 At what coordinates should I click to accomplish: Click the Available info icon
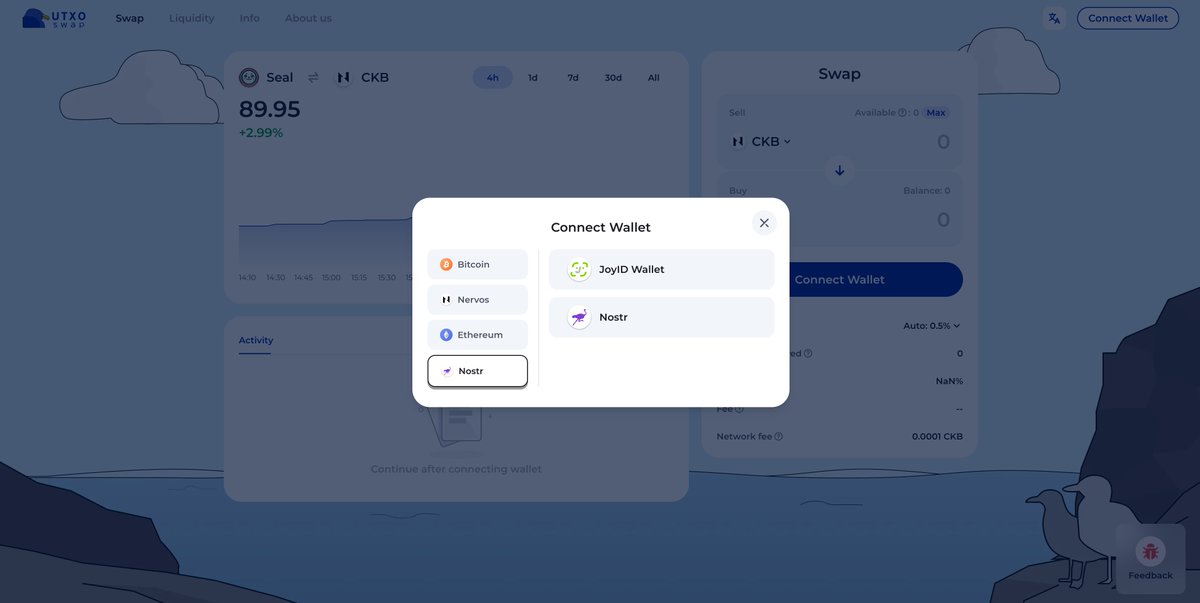pyautogui.click(x=902, y=113)
